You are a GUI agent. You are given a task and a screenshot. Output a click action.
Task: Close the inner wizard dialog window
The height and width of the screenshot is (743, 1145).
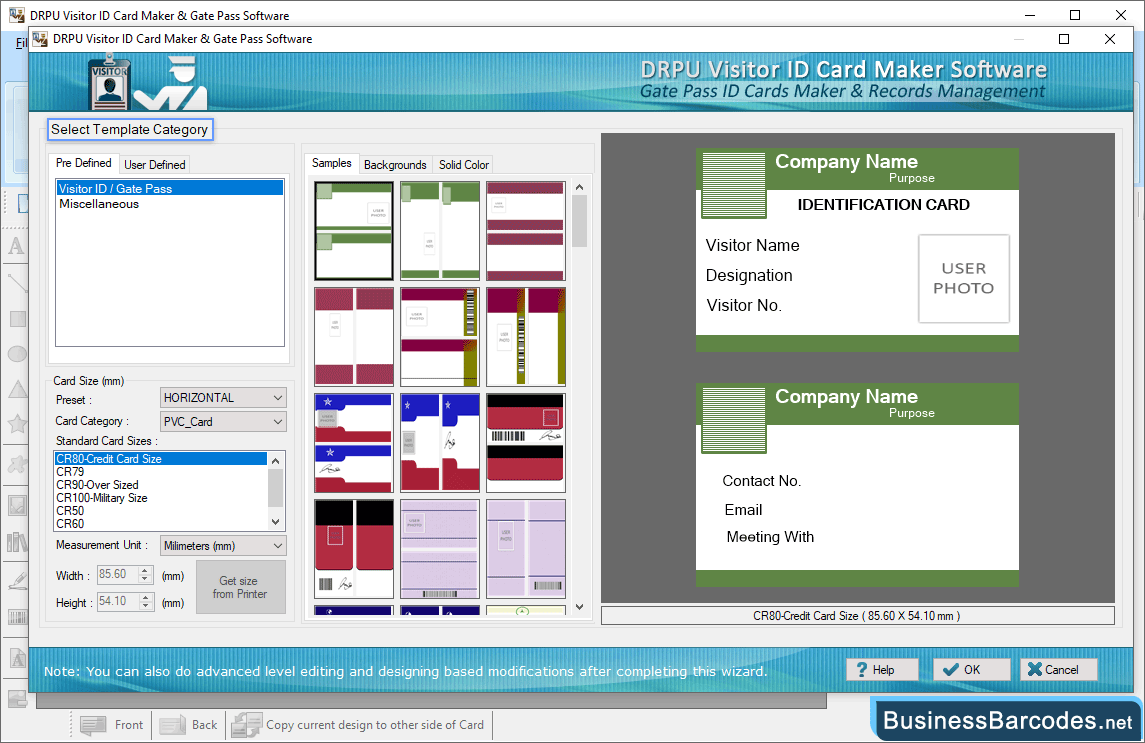pos(1110,39)
